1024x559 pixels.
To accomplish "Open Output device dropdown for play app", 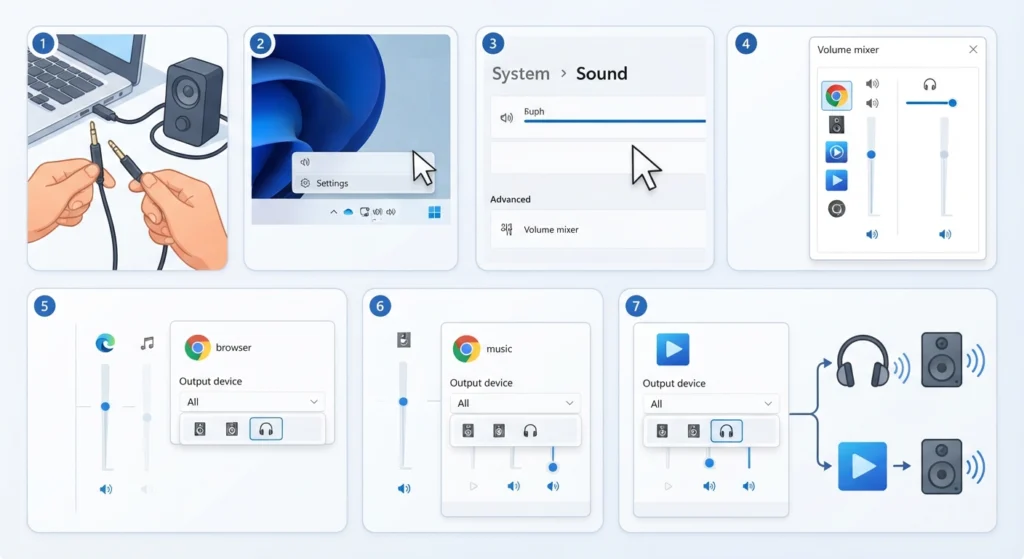I will click(x=710, y=404).
